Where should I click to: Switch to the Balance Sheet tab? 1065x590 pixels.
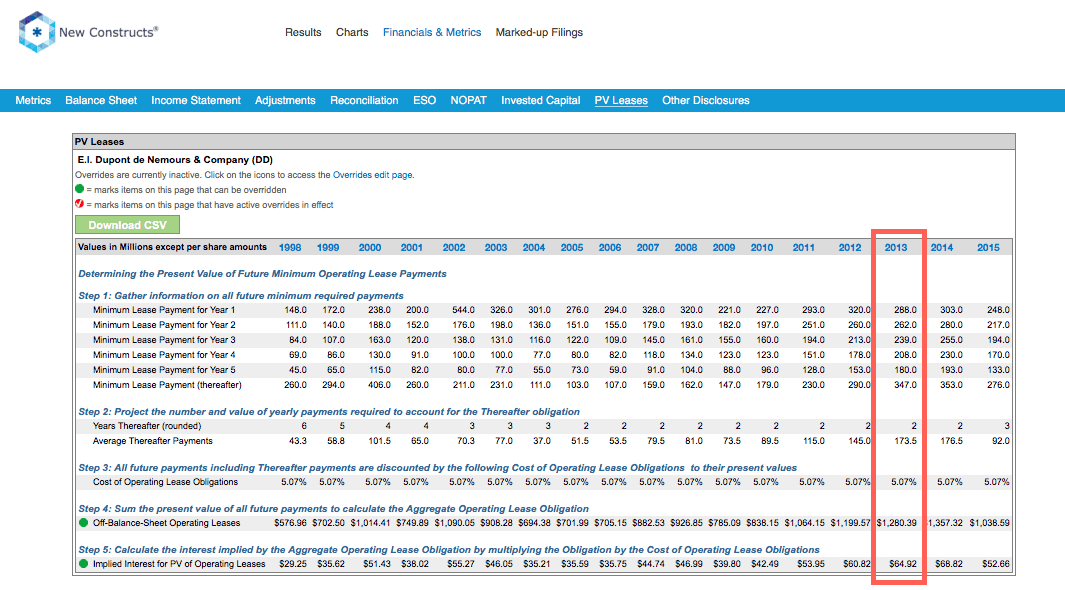pos(101,100)
